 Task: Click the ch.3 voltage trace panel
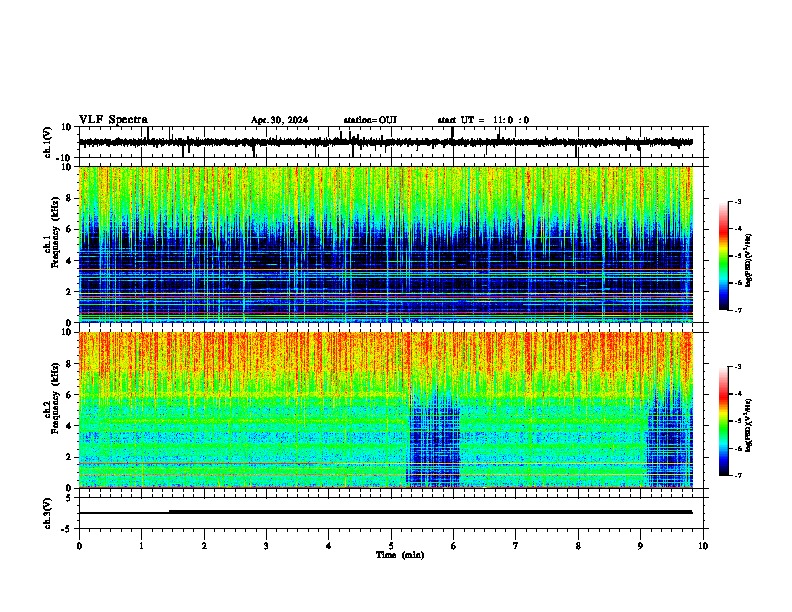(391, 513)
